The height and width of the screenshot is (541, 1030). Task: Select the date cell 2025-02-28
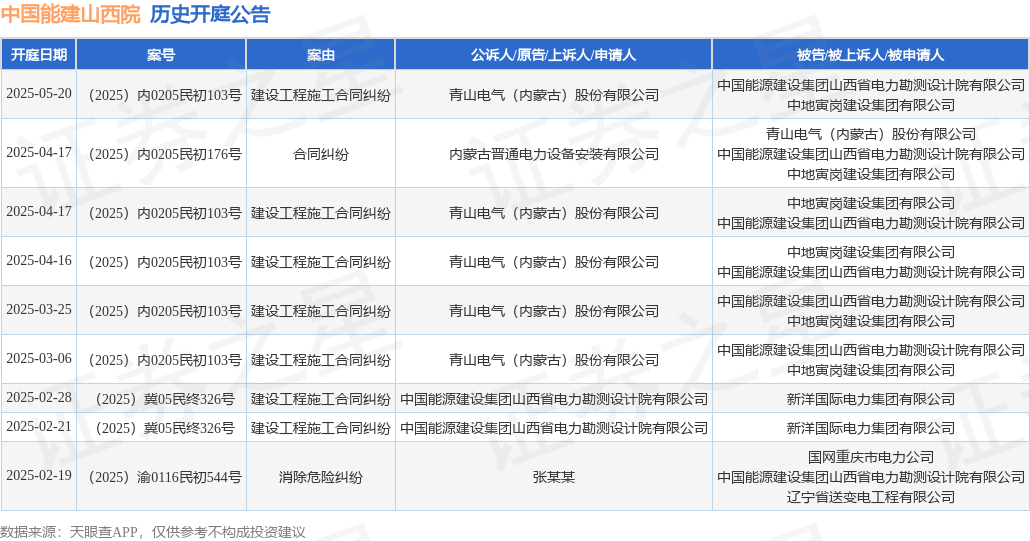click(x=39, y=398)
